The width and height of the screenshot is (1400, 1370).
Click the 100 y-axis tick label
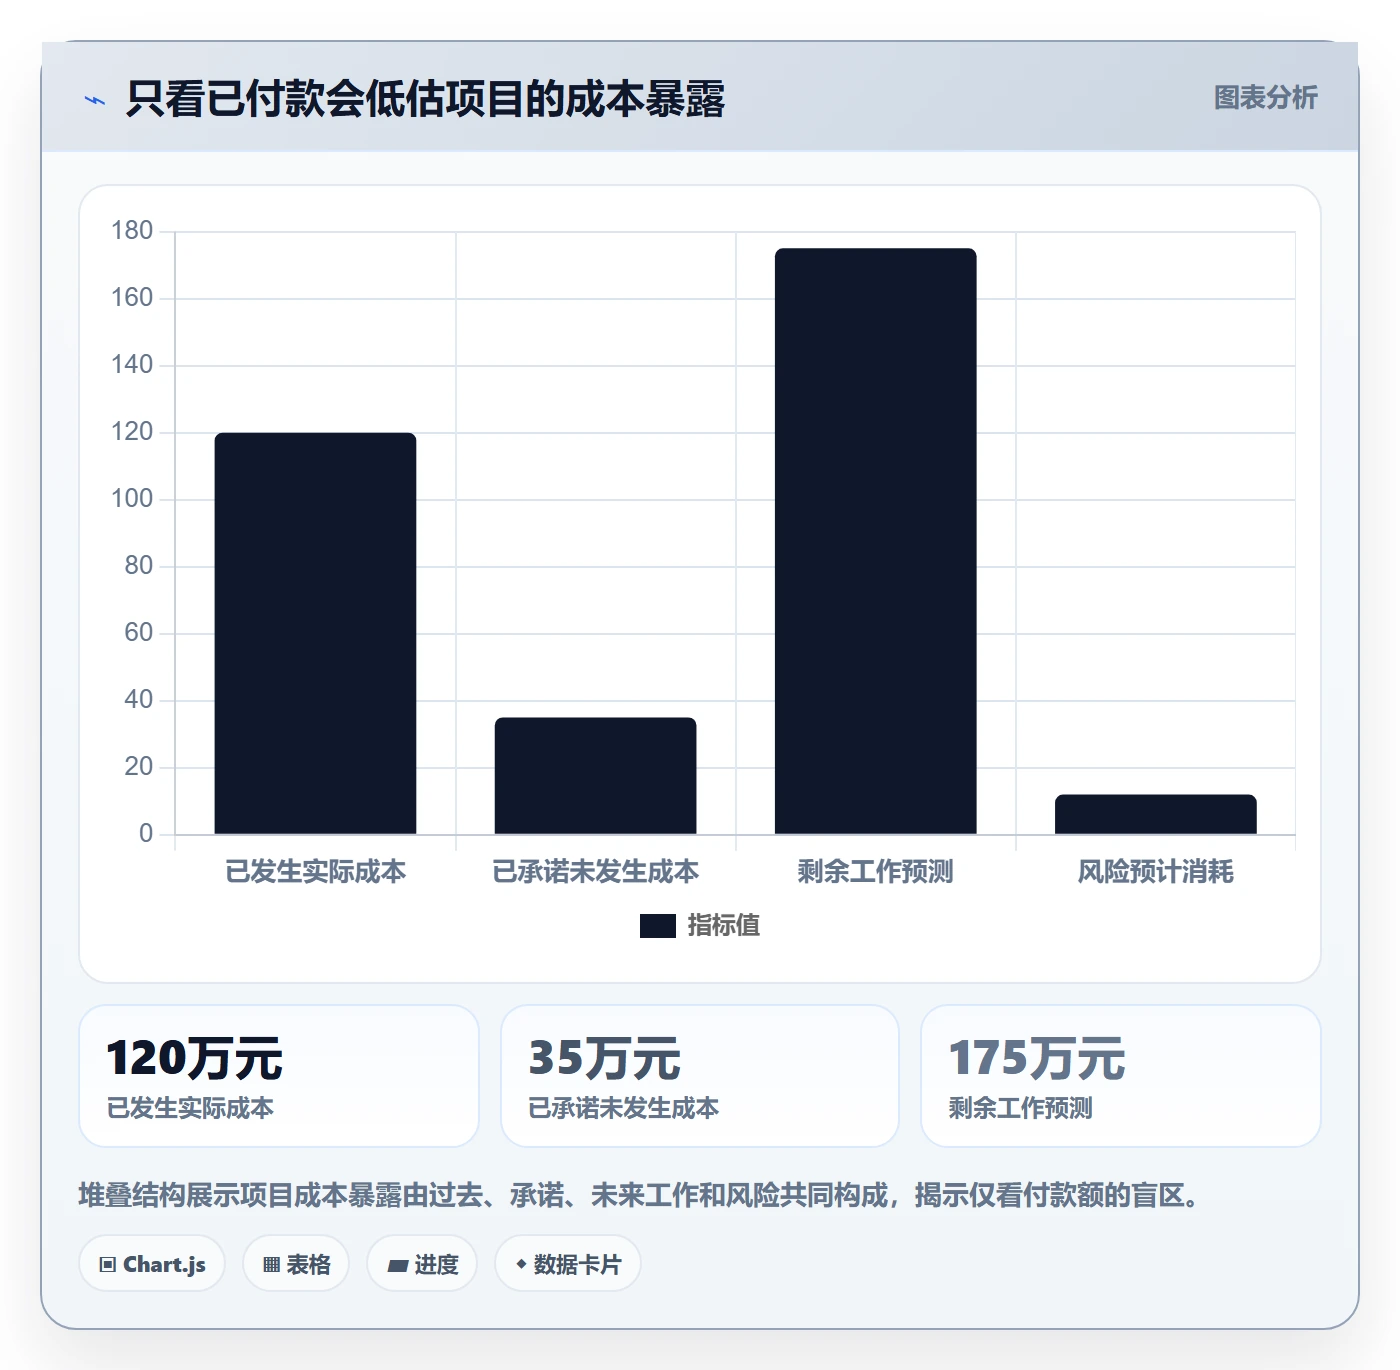tap(132, 499)
